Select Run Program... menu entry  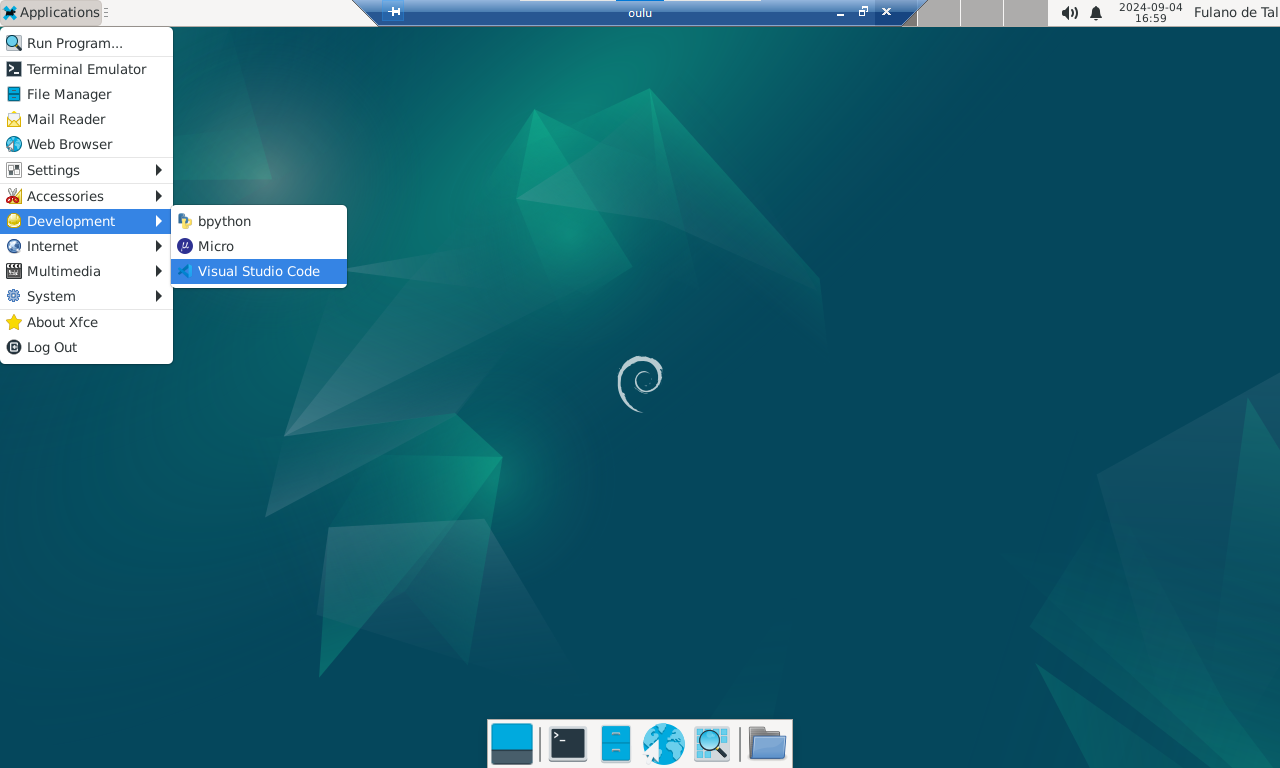pyautogui.click(x=74, y=43)
